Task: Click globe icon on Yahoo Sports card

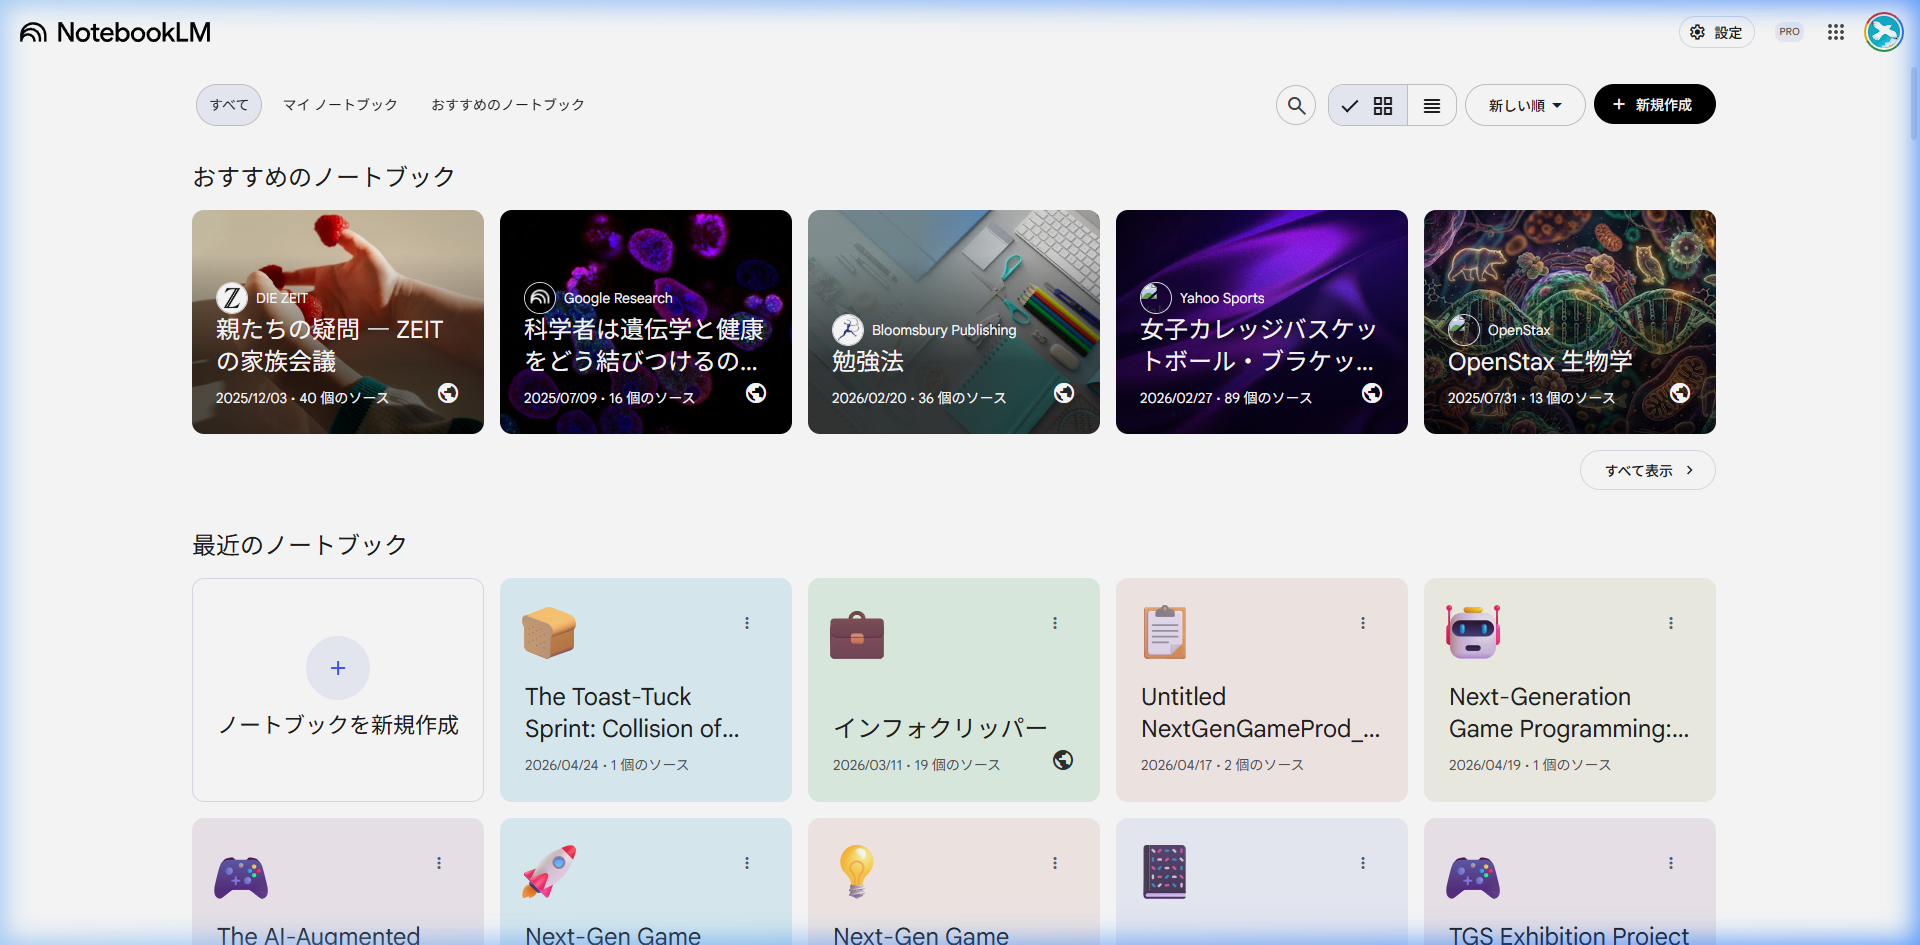Action: click(1372, 393)
